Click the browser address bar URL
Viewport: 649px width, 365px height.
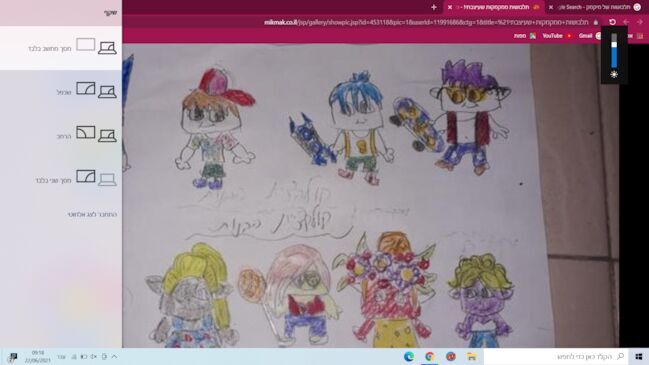(x=426, y=22)
